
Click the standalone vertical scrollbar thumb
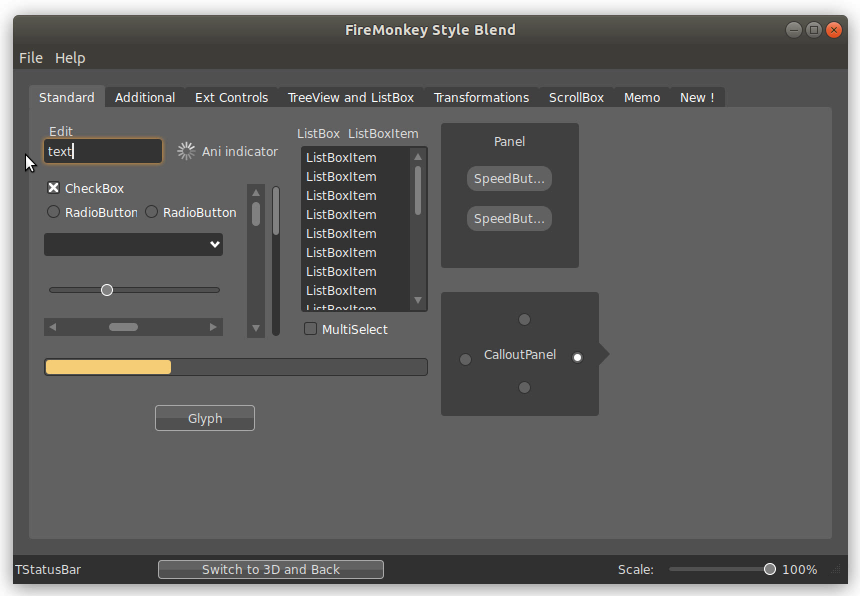[256, 214]
